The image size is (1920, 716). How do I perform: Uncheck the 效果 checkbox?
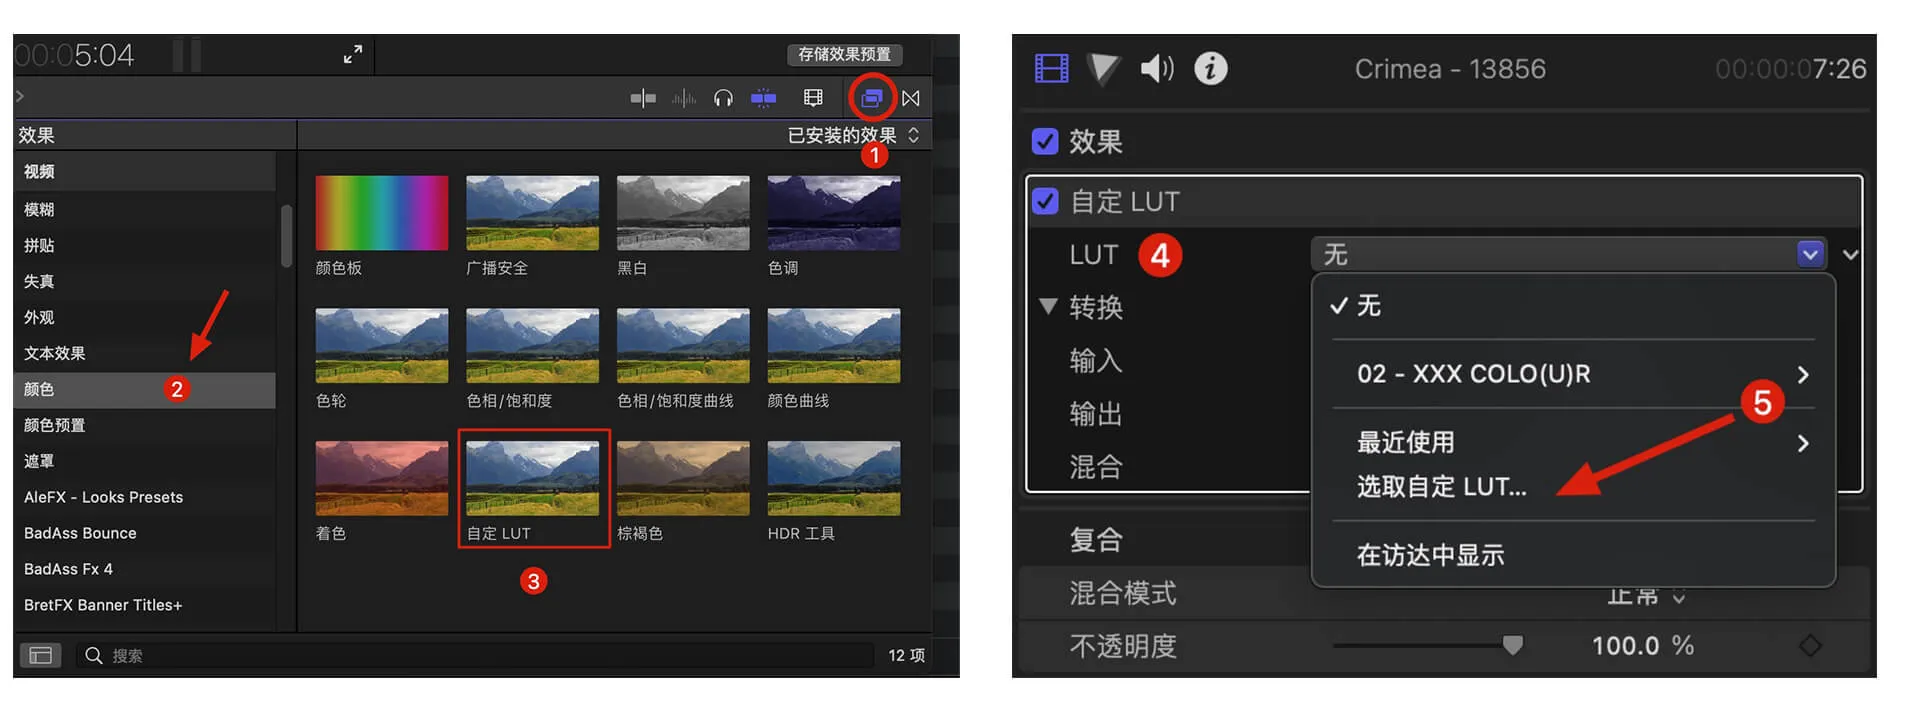tap(1045, 142)
